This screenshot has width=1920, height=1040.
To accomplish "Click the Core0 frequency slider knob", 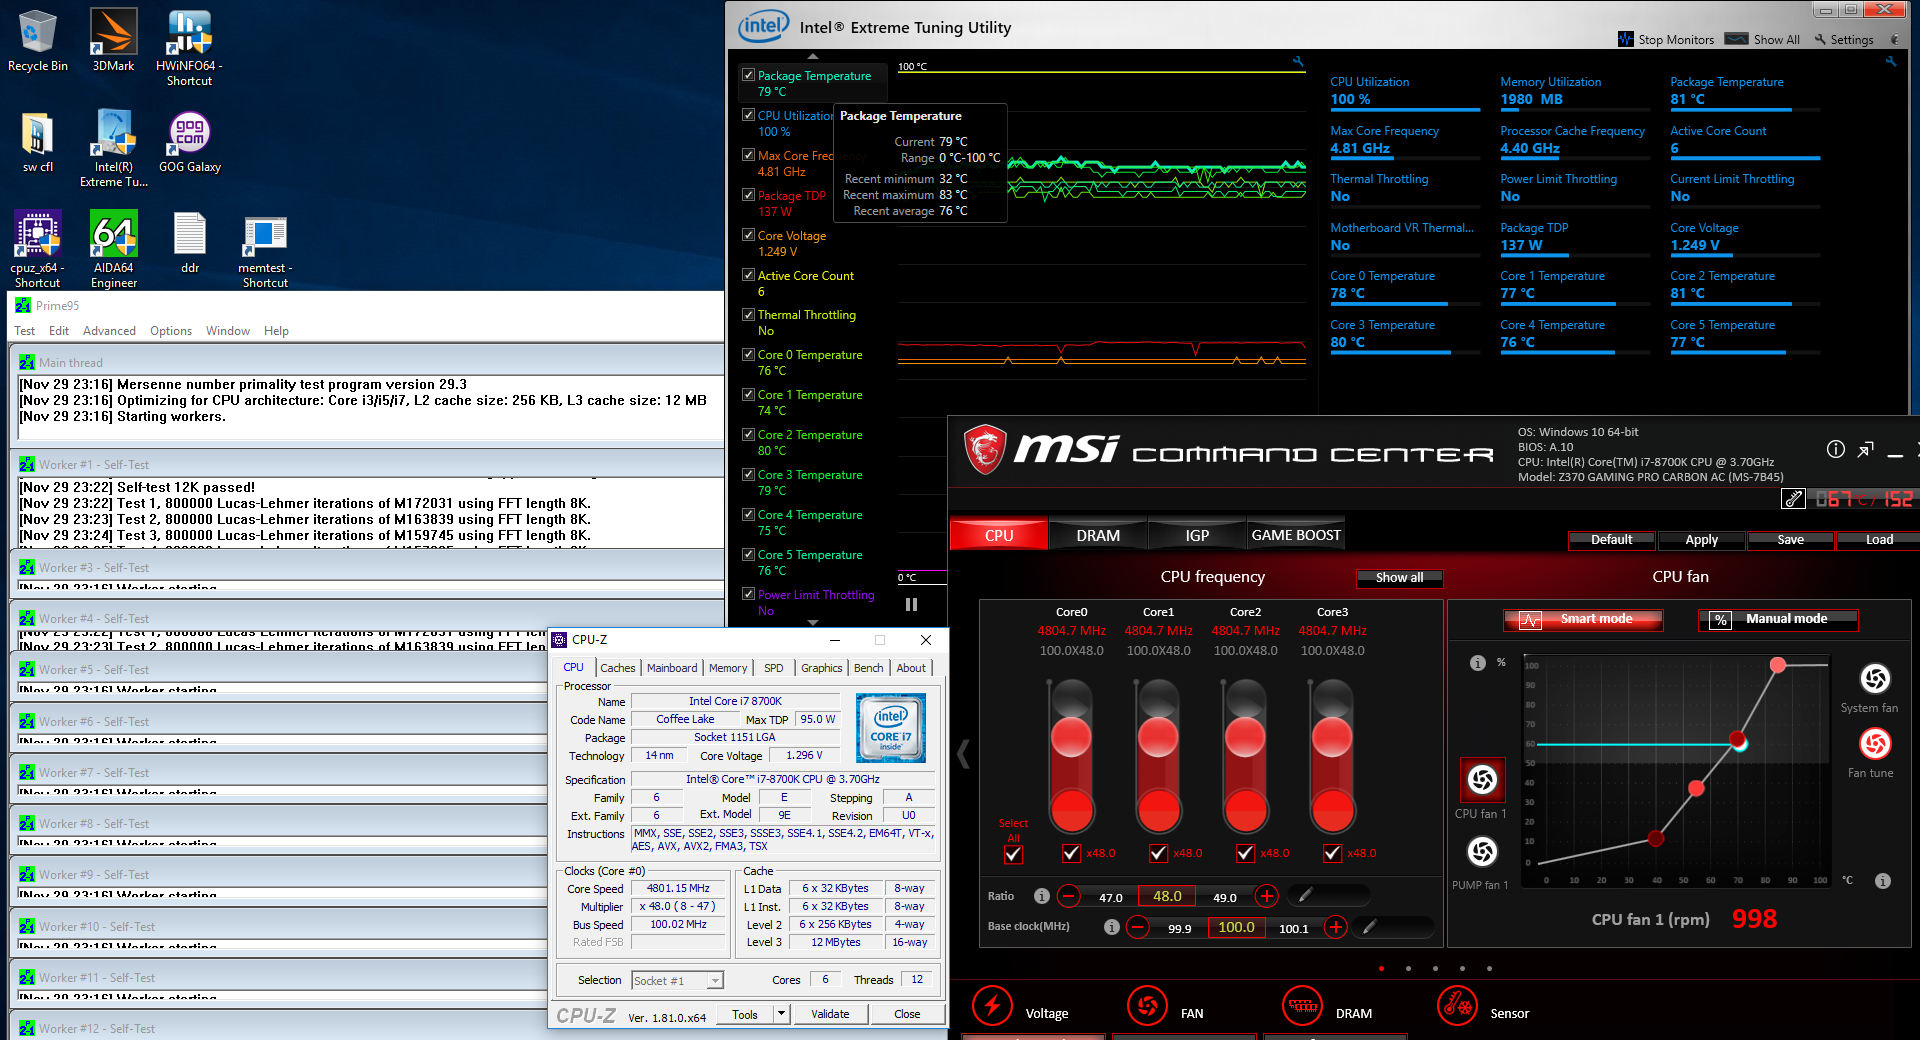I will pyautogui.click(x=1071, y=737).
